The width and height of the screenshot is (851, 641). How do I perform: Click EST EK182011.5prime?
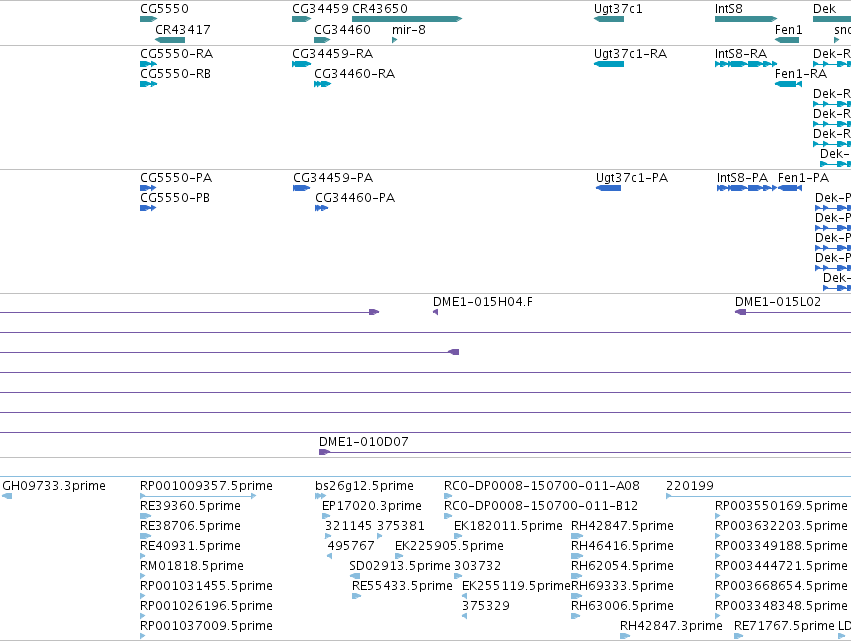pyautogui.click(x=508, y=526)
